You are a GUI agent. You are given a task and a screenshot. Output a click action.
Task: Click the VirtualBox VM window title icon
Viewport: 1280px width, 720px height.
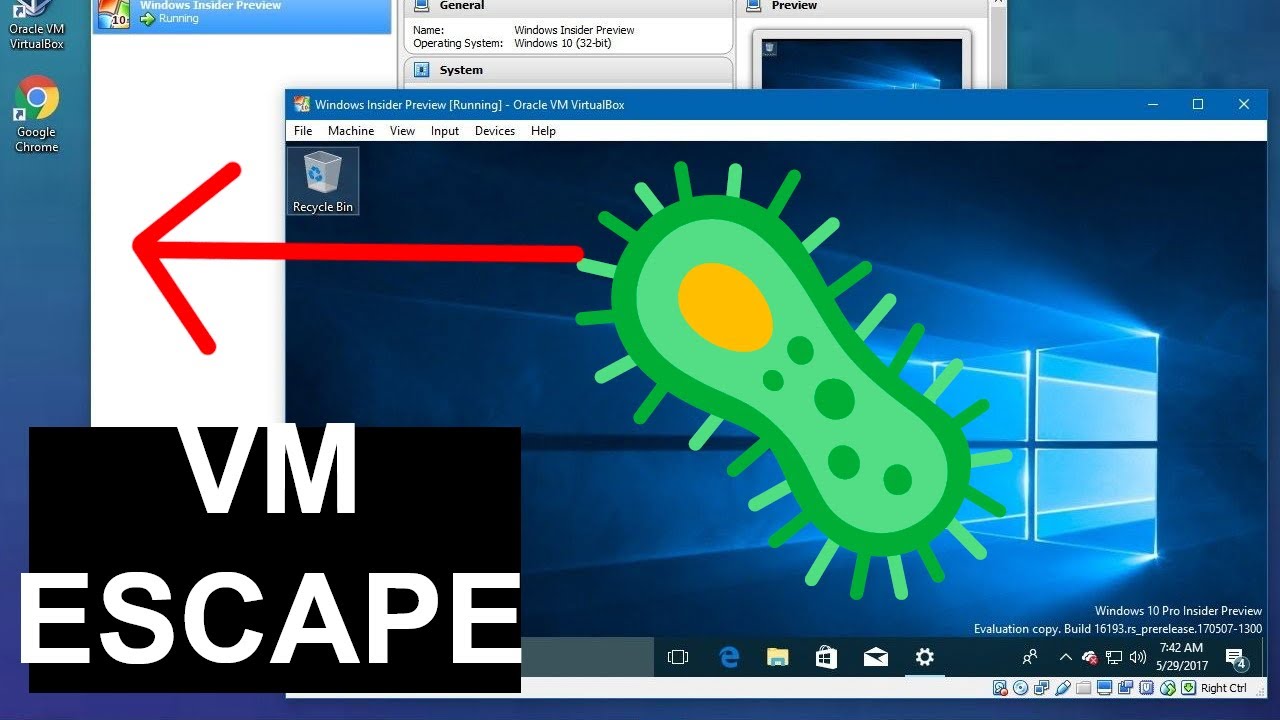click(x=301, y=104)
